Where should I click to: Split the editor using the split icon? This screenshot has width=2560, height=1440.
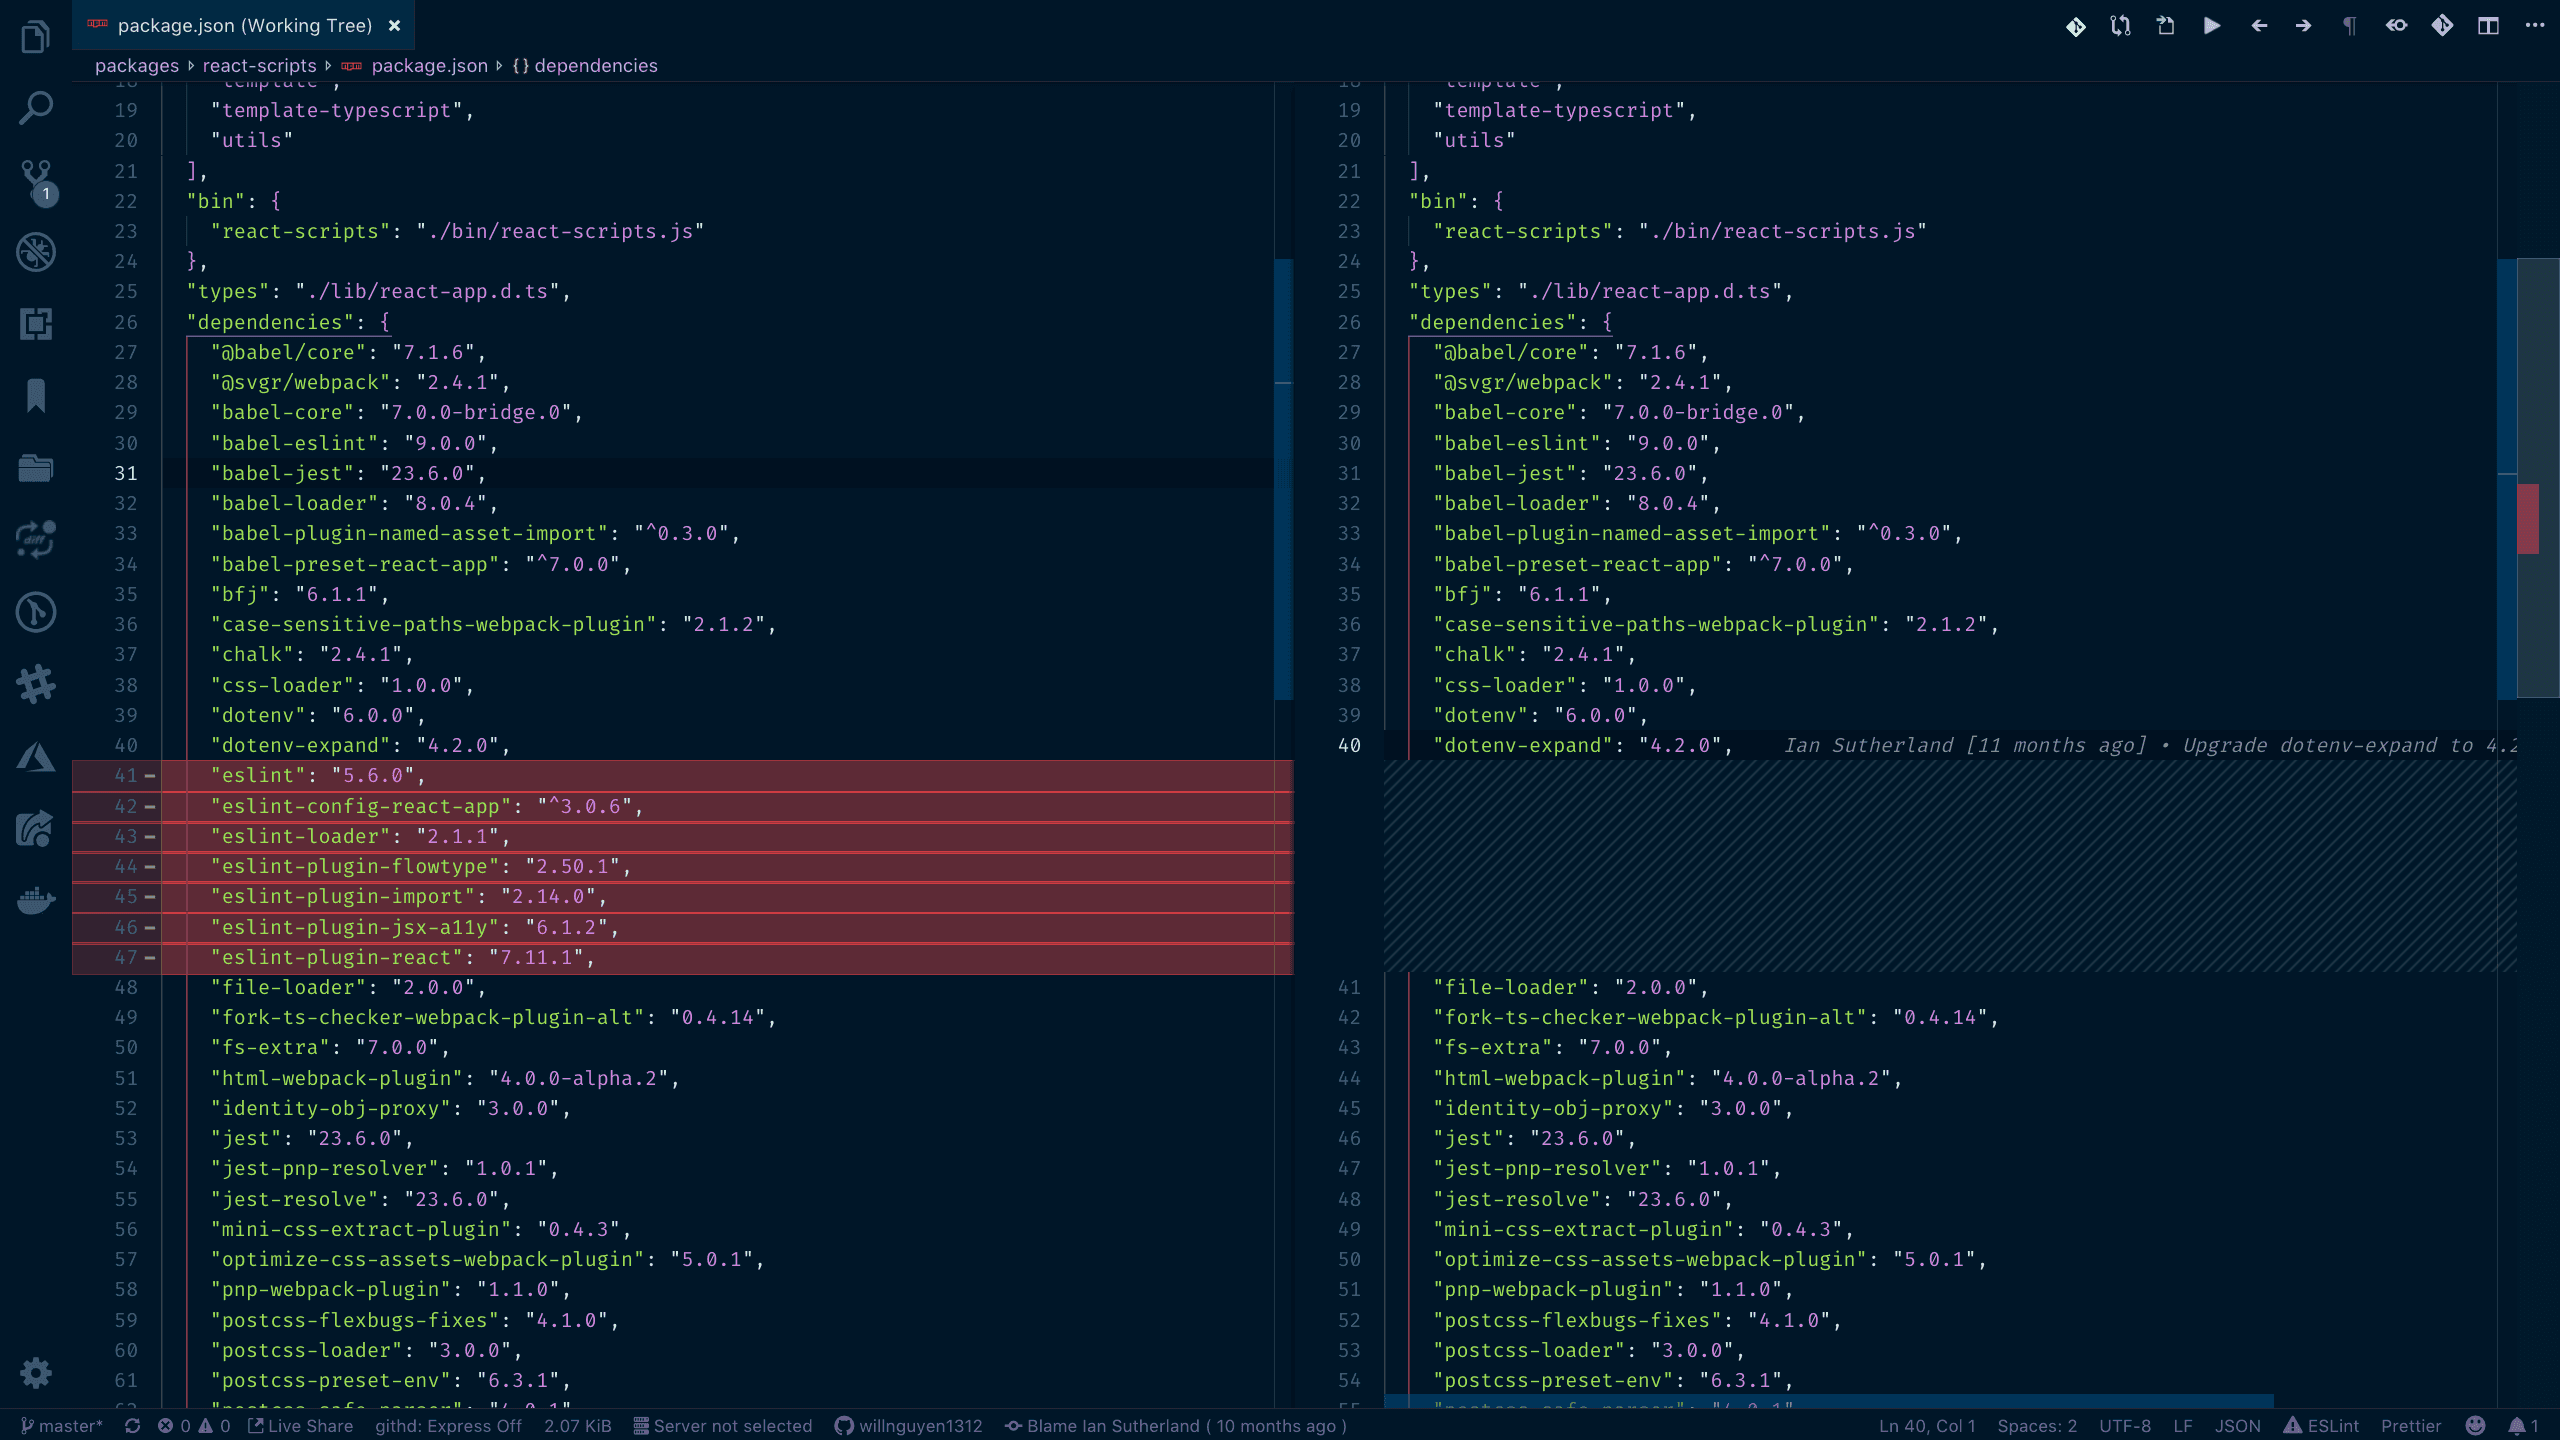pyautogui.click(x=2489, y=26)
